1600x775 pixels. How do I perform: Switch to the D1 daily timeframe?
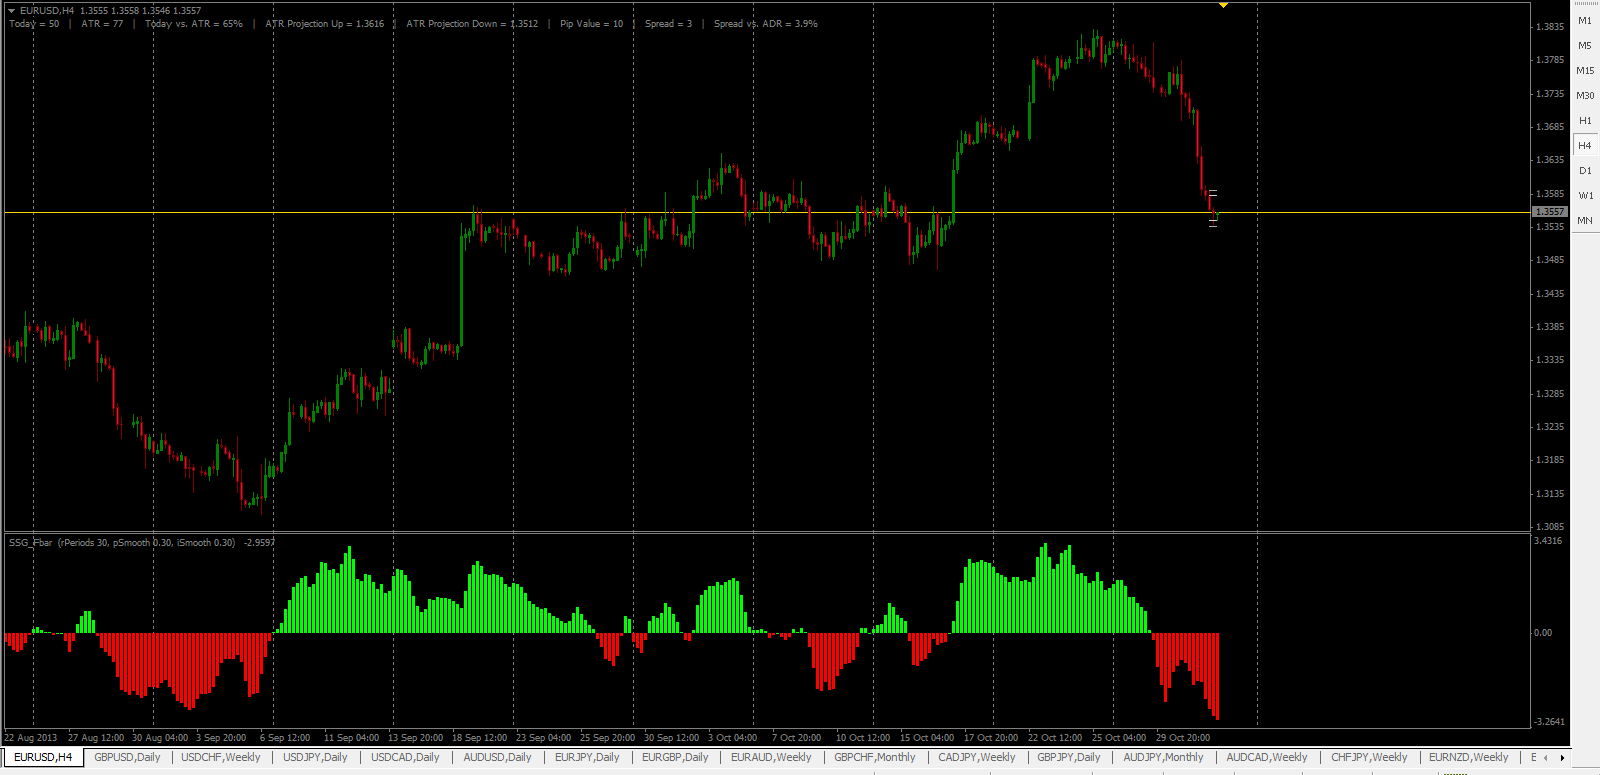[x=1585, y=171]
